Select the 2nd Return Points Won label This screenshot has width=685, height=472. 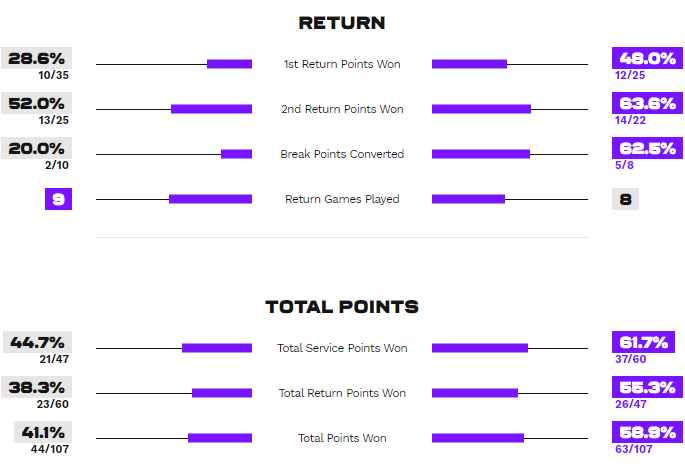point(342,109)
